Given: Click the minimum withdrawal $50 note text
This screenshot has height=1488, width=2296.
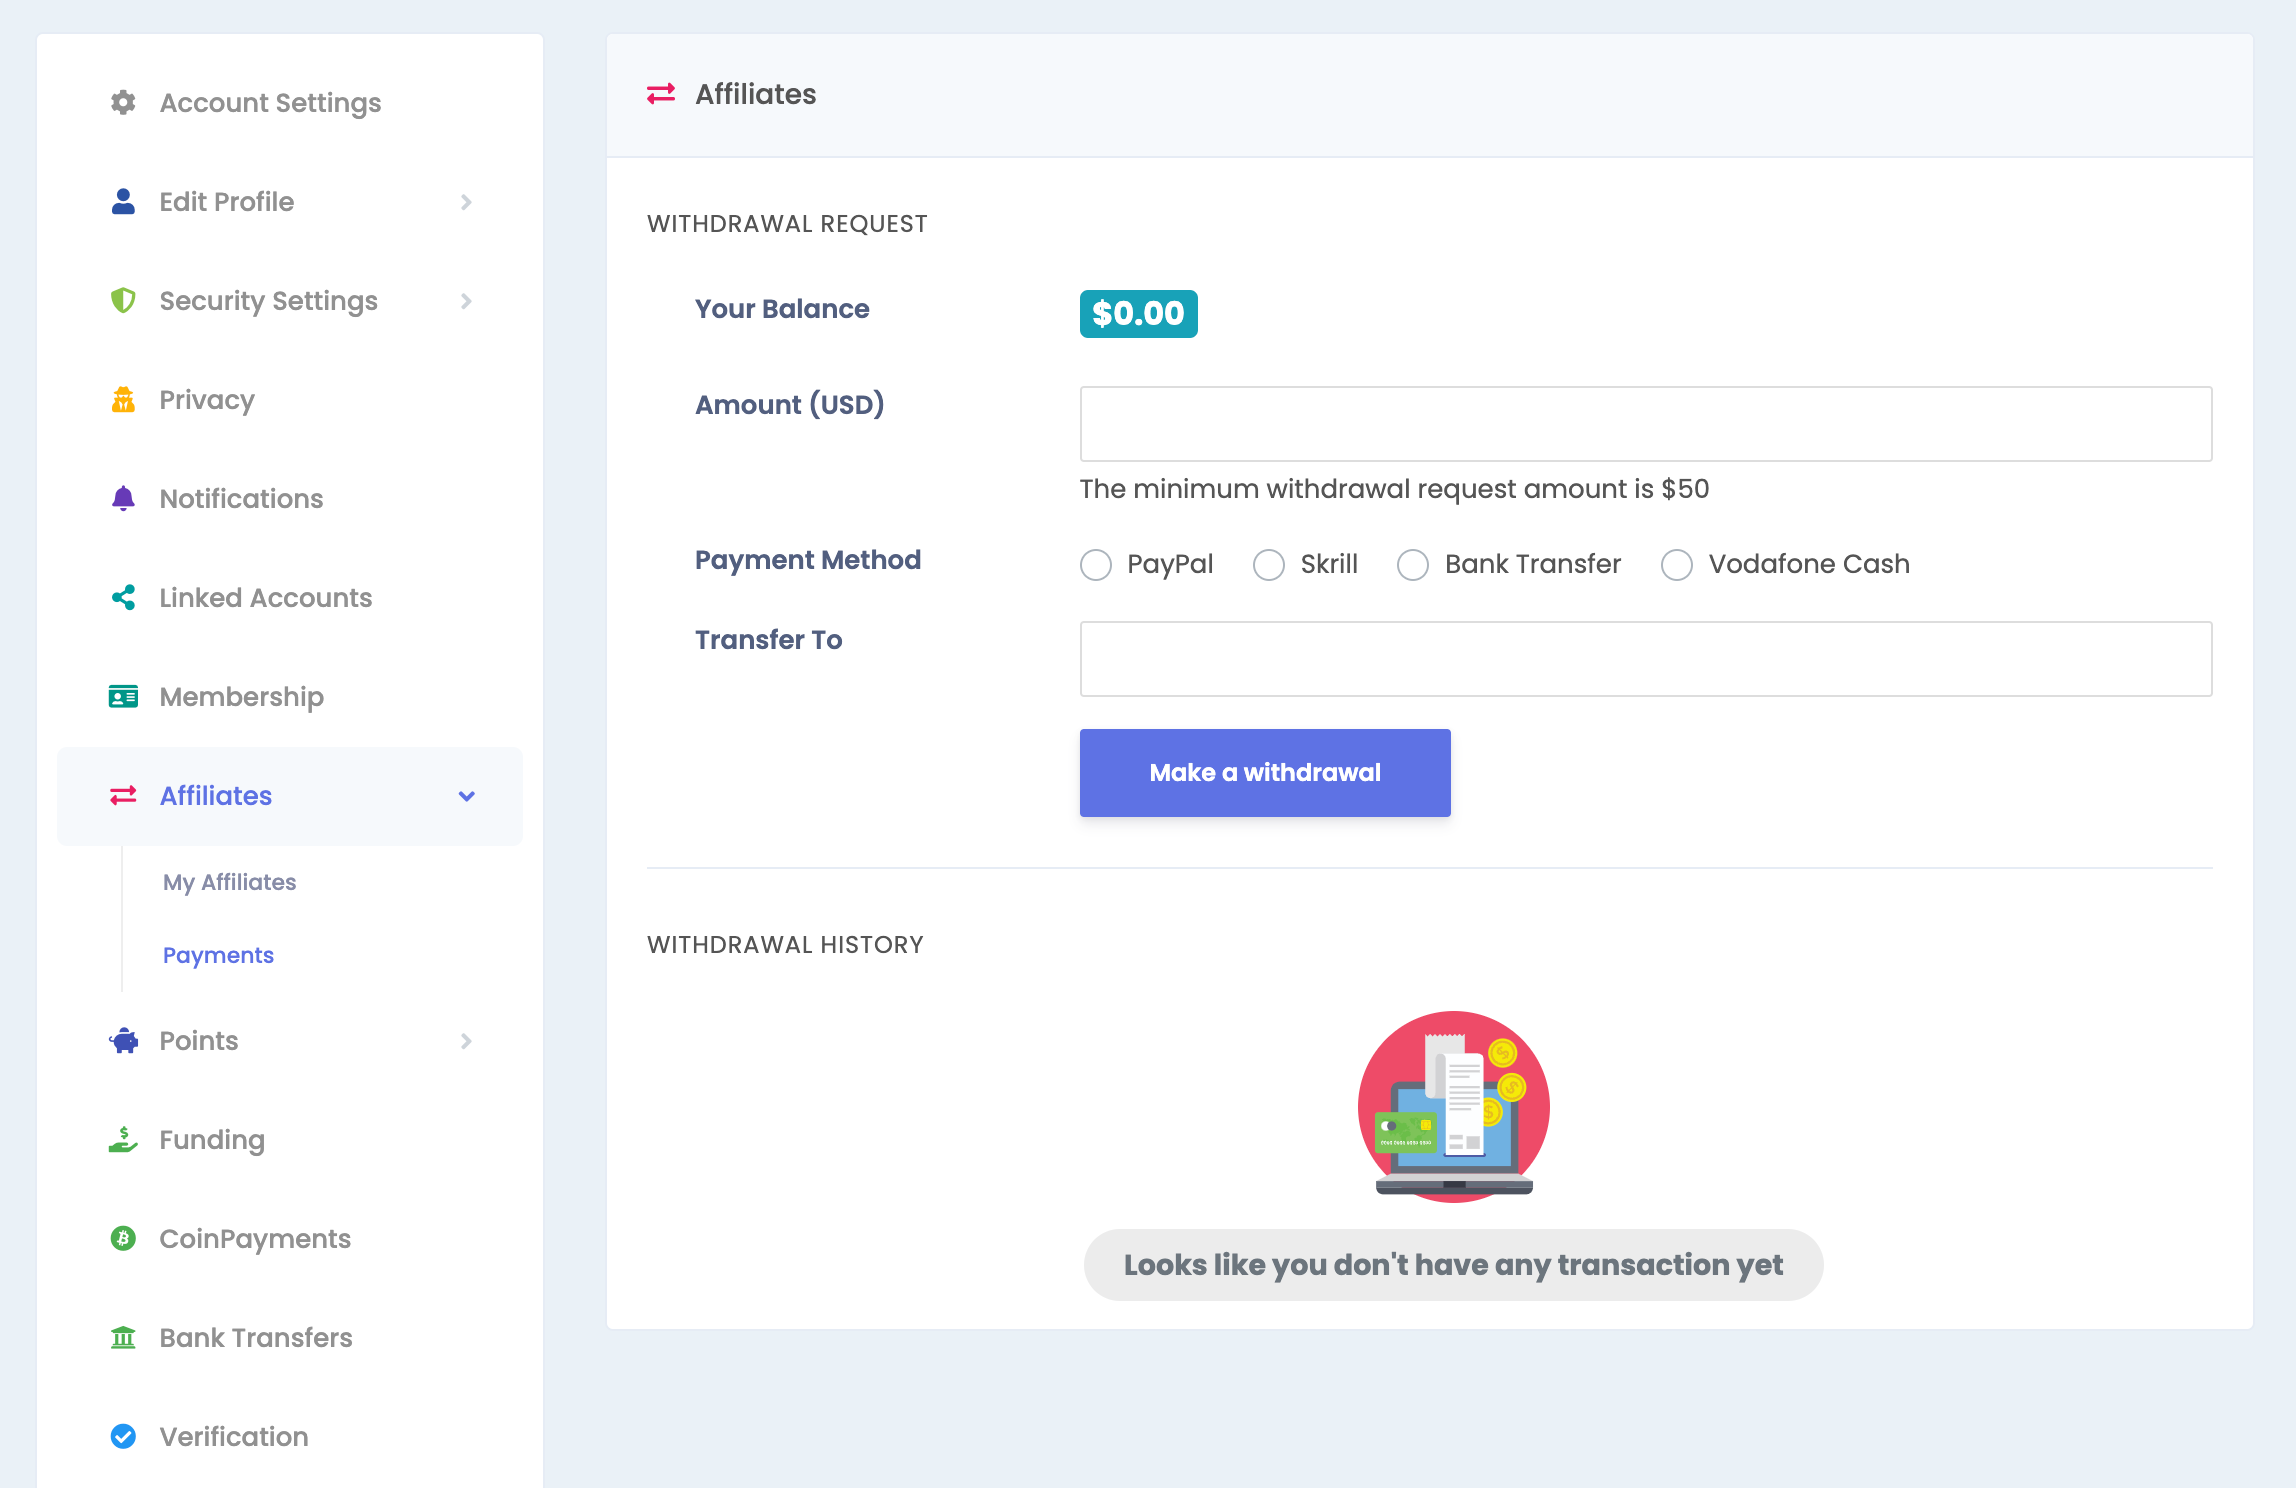Looking at the screenshot, I should click(x=1394, y=489).
